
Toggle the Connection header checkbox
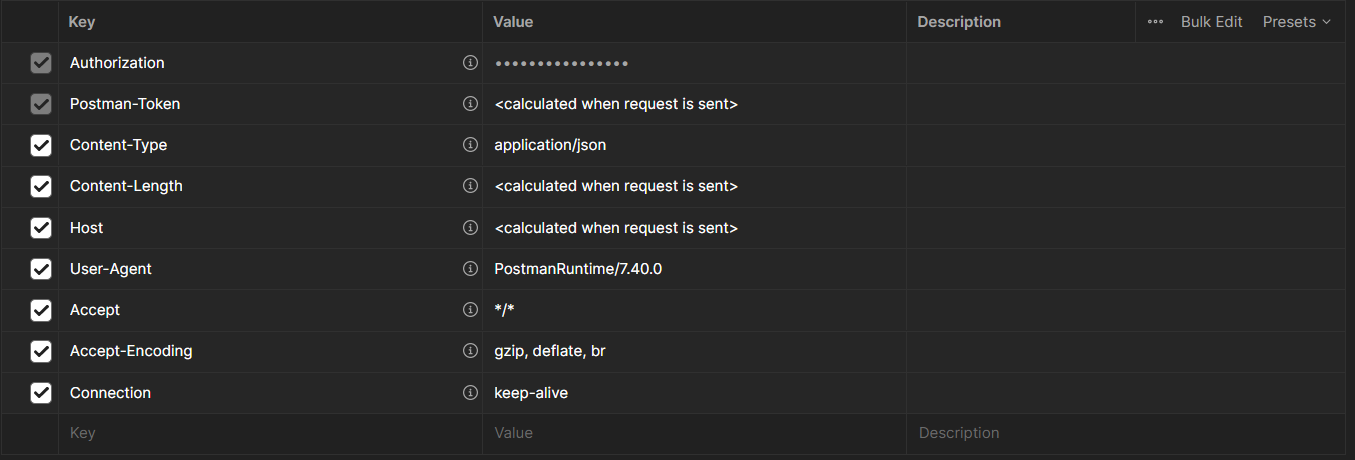click(x=41, y=393)
